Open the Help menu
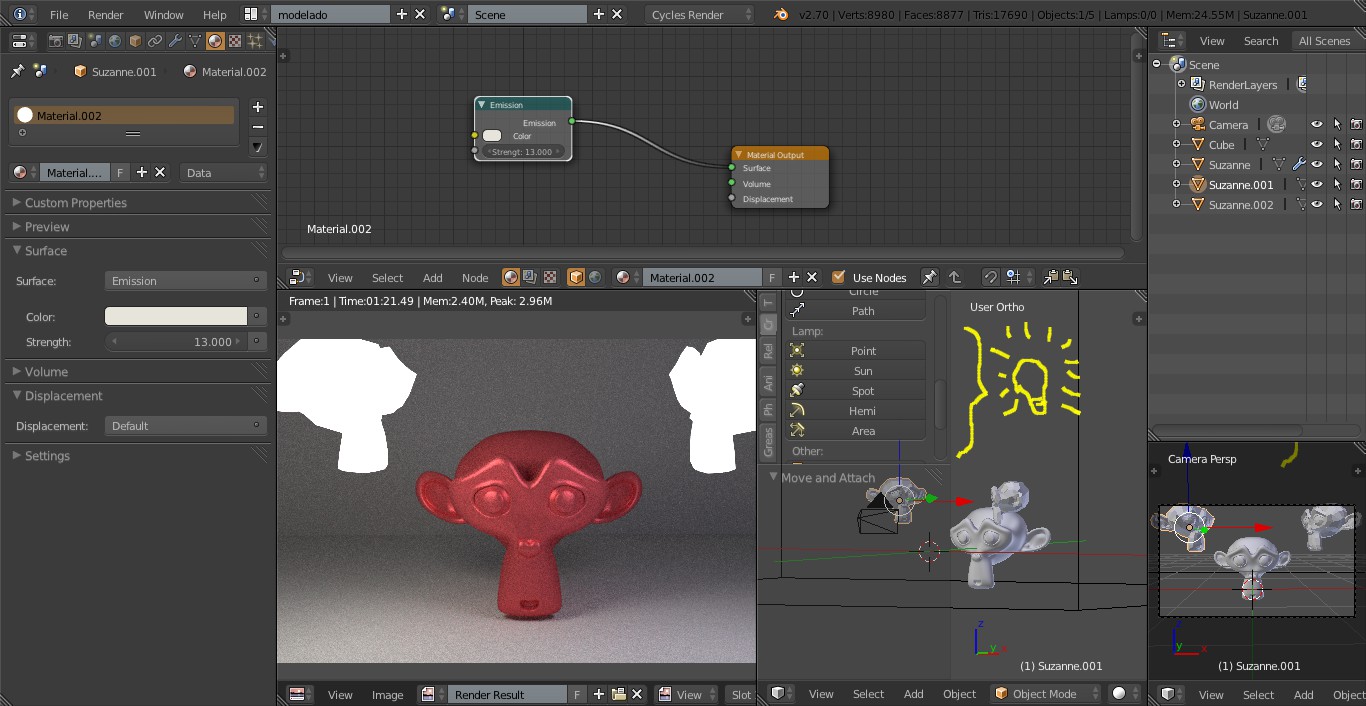Screen dimensions: 1366x706 (x=215, y=14)
